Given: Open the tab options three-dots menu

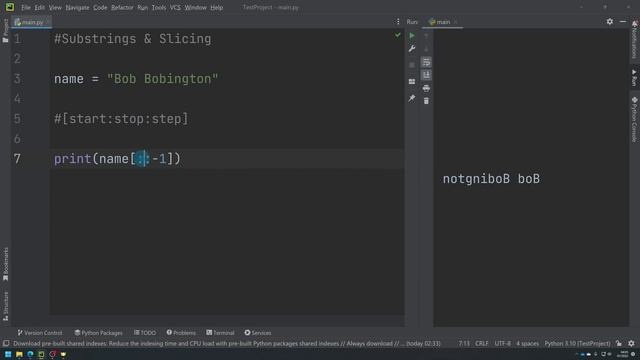Looking at the screenshot, I should 398,22.
